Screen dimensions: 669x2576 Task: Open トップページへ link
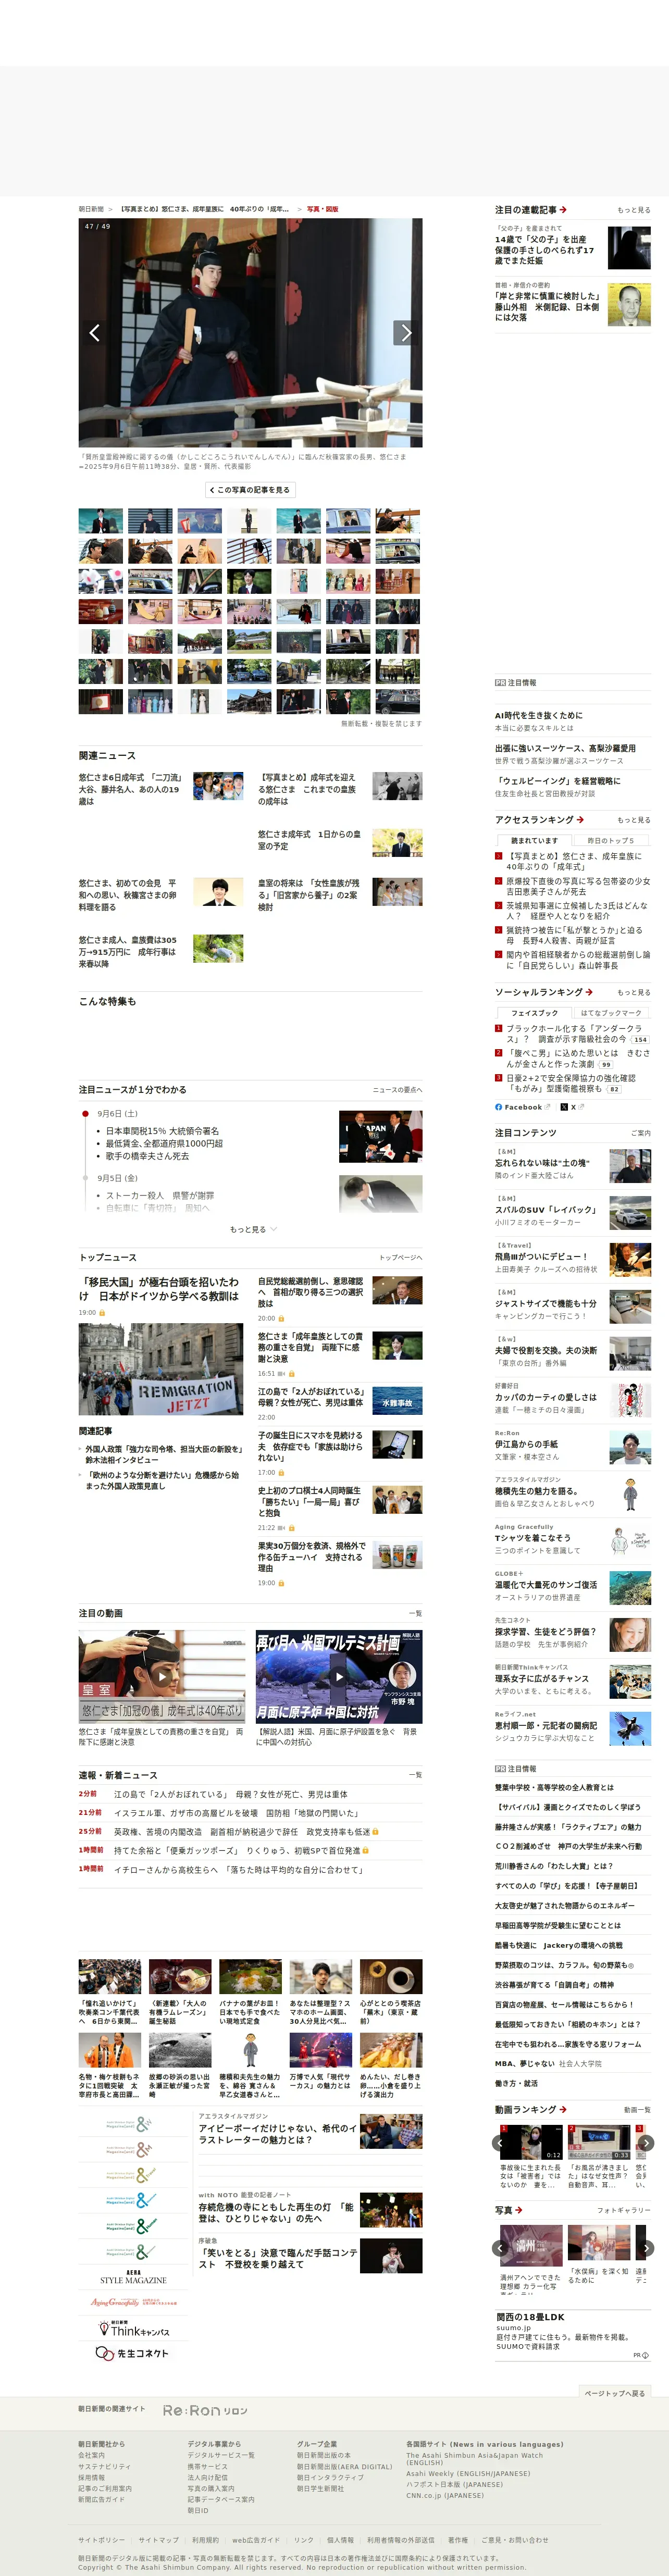pos(400,1258)
